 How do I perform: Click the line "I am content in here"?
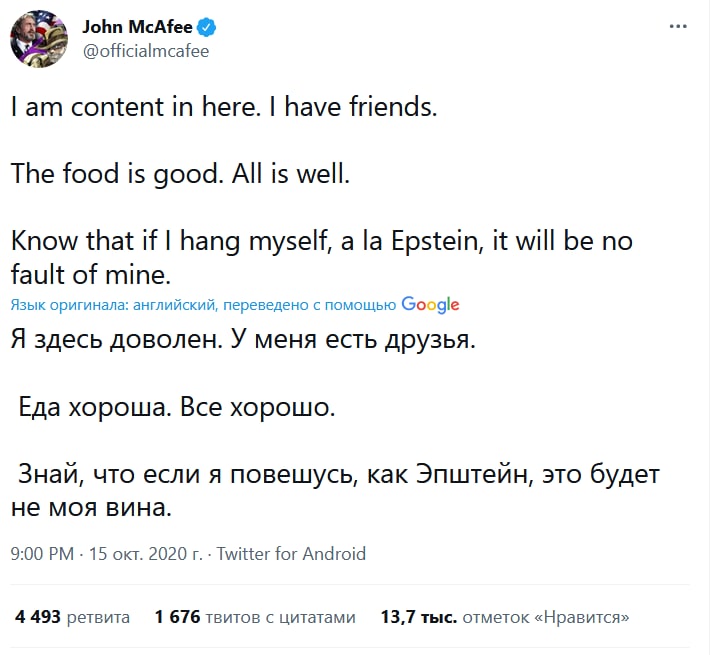click(x=224, y=108)
